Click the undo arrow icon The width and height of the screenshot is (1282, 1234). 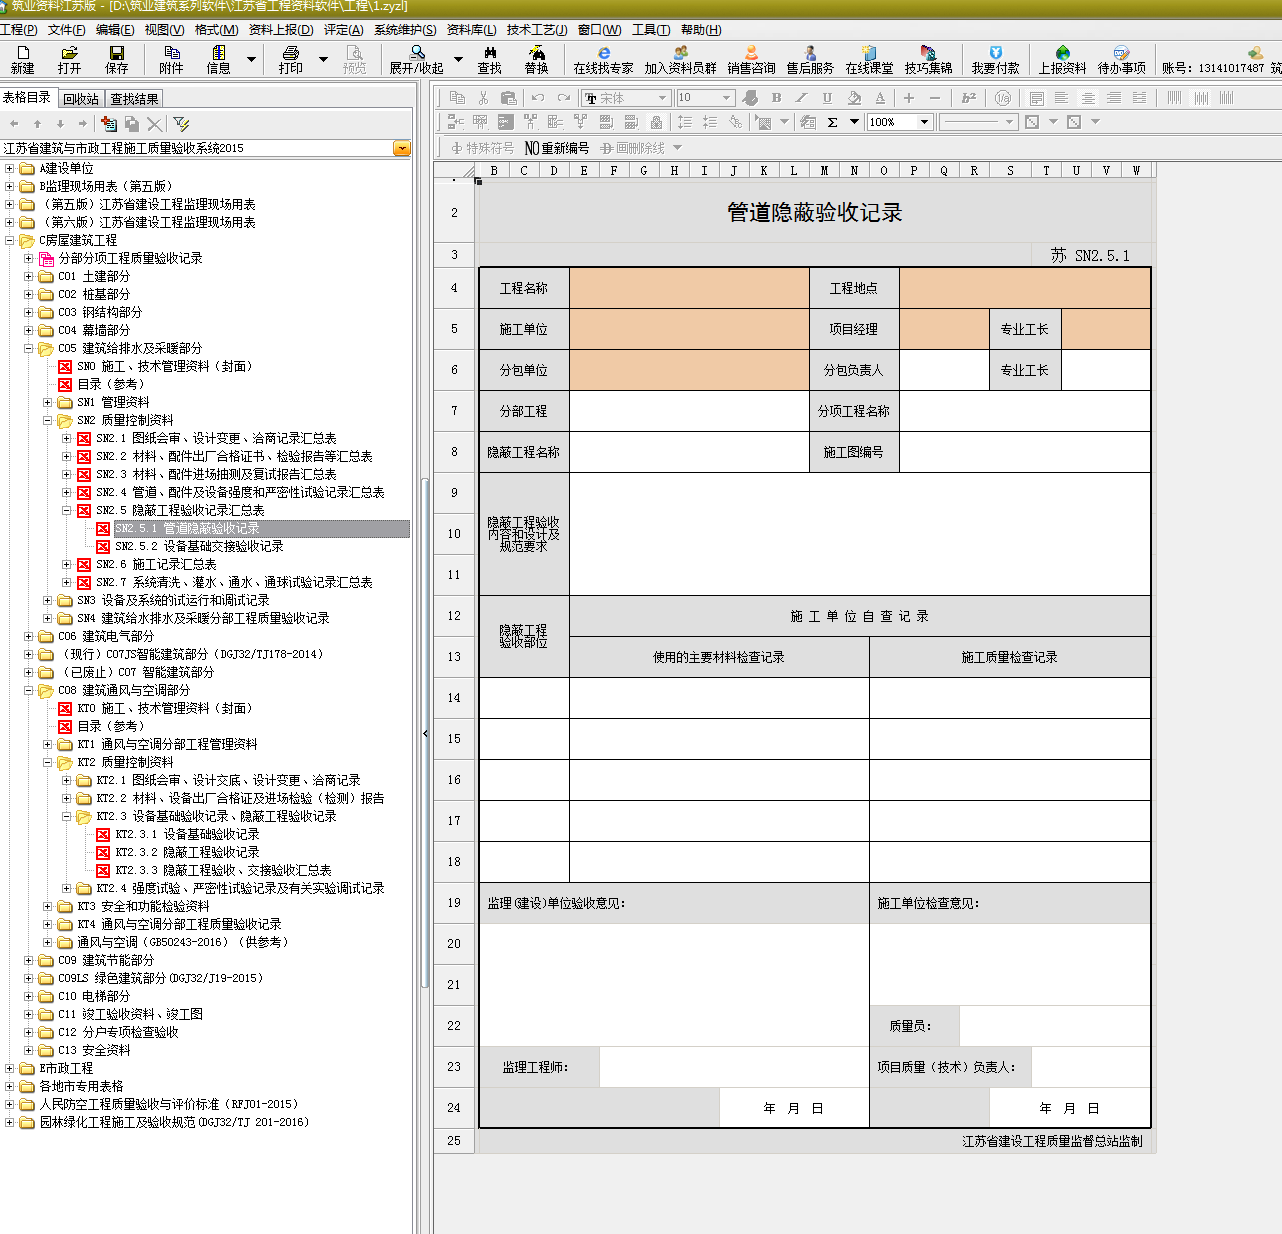538,97
